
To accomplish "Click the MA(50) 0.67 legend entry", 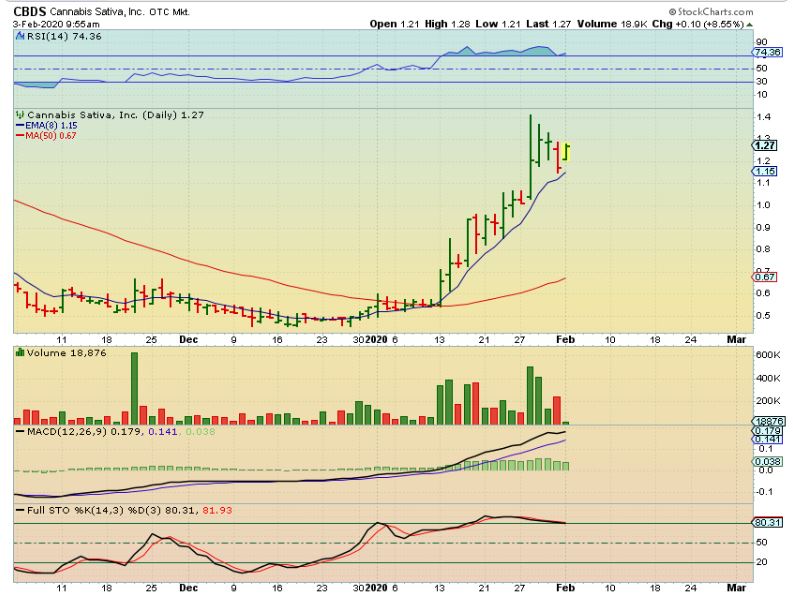I will pos(47,135).
